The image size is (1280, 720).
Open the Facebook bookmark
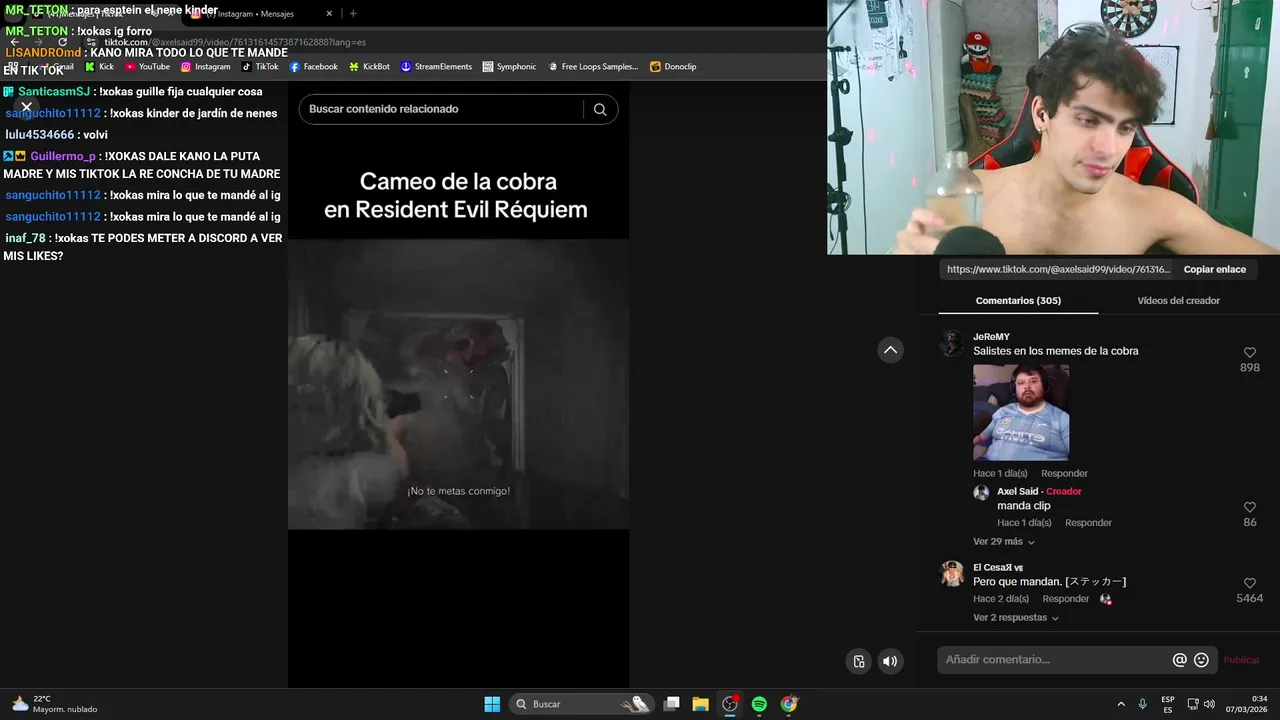pyautogui.click(x=314, y=67)
